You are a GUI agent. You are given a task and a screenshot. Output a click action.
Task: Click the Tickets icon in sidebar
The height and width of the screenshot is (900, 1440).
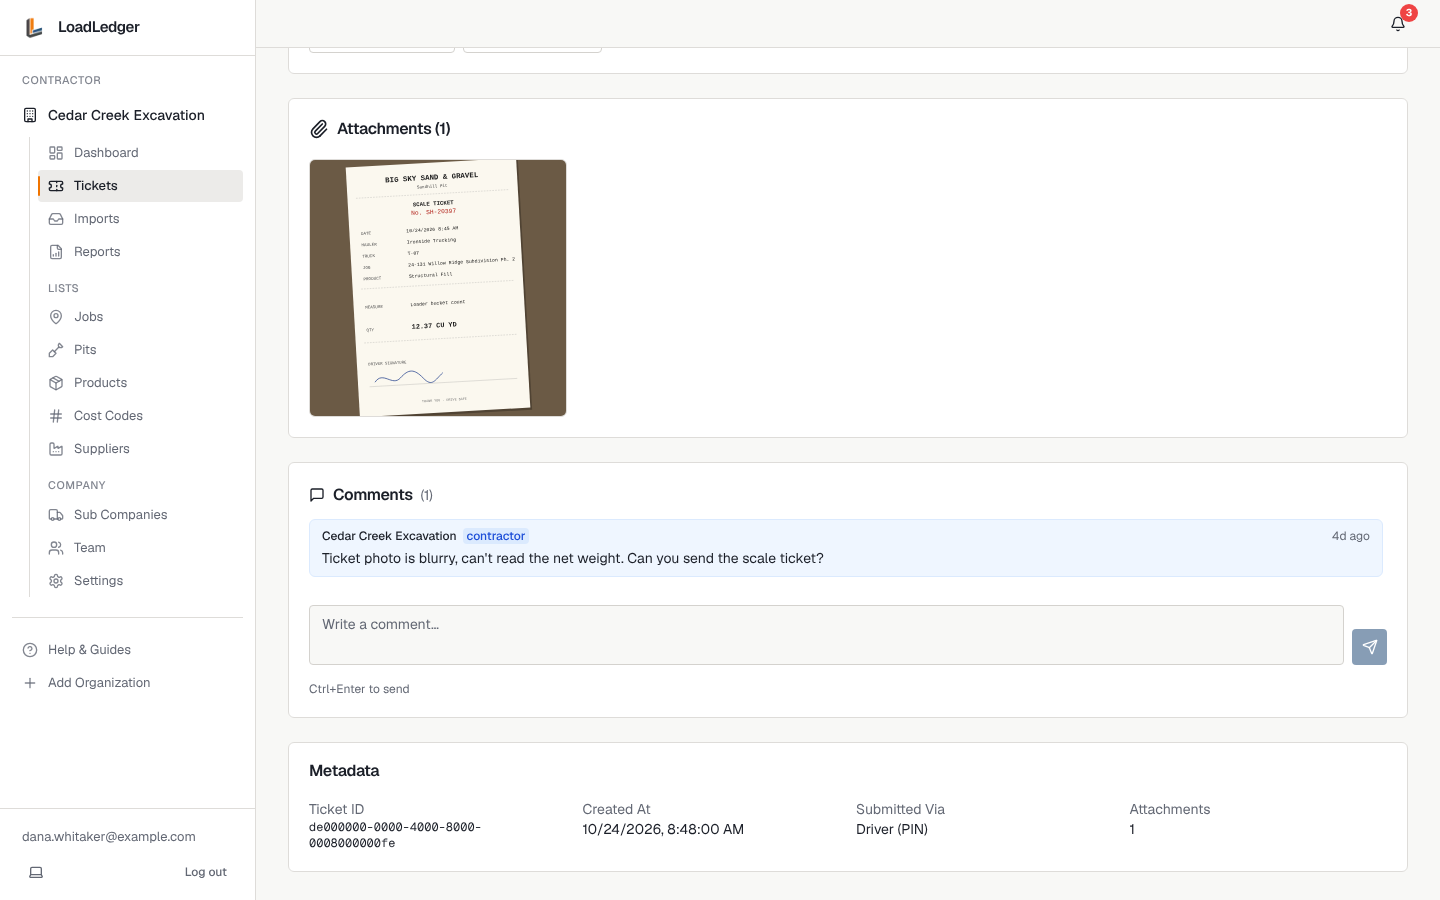click(x=56, y=186)
